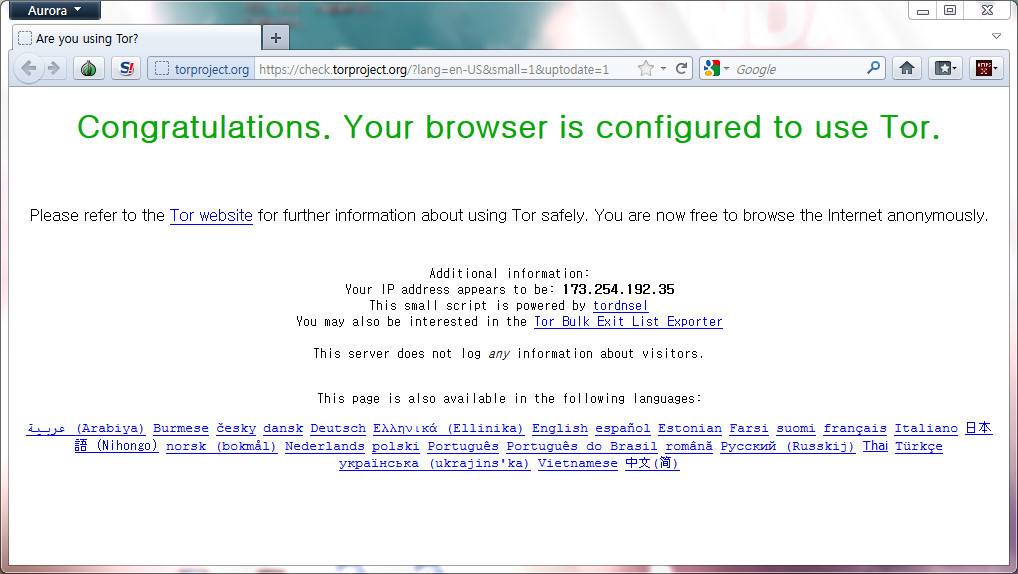The height and width of the screenshot is (574, 1018).
Task: Switch page language to Deutsch
Action: click(338, 429)
